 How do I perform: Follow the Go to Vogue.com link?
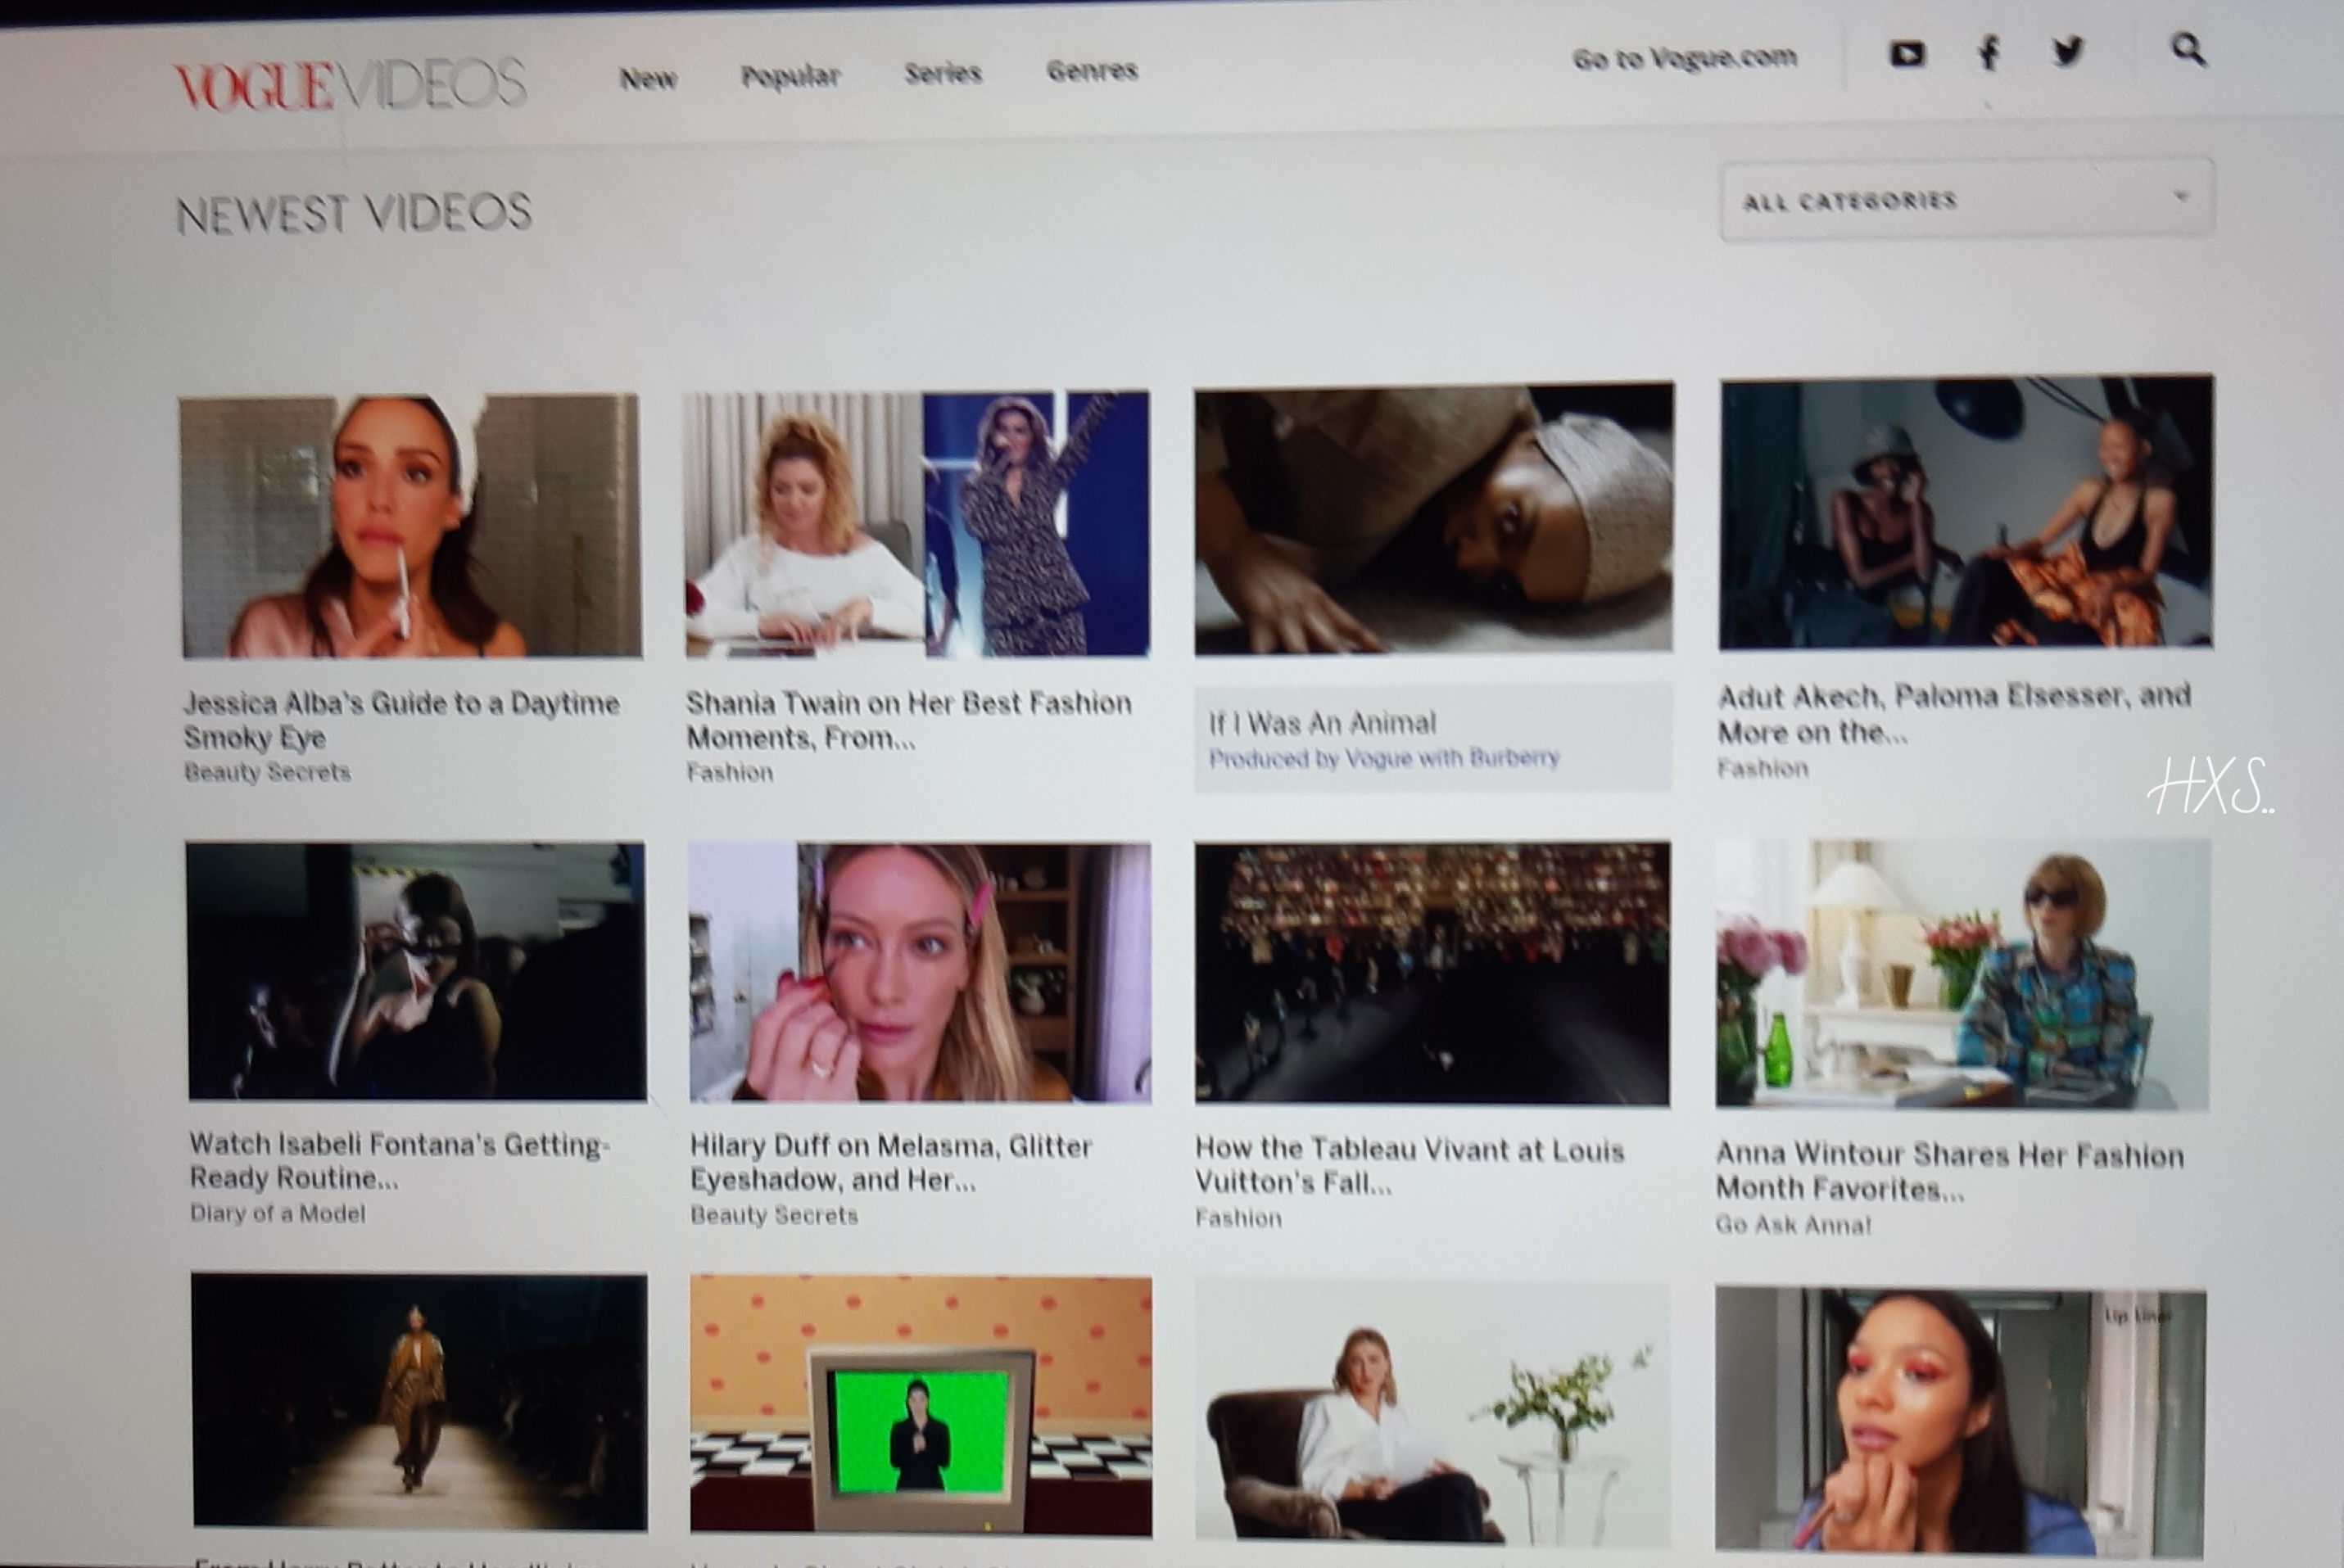[x=1684, y=59]
